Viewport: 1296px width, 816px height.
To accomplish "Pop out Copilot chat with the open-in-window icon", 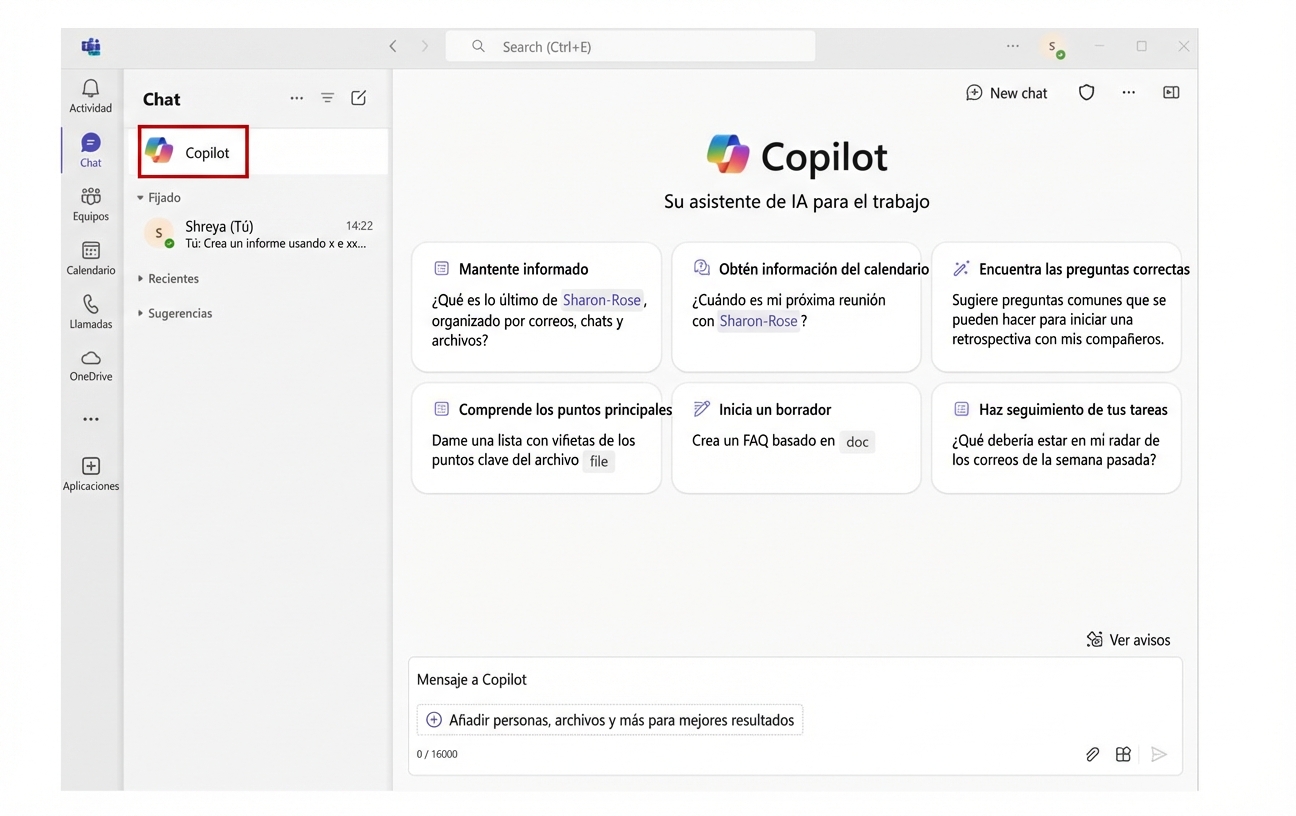I will [x=1171, y=92].
